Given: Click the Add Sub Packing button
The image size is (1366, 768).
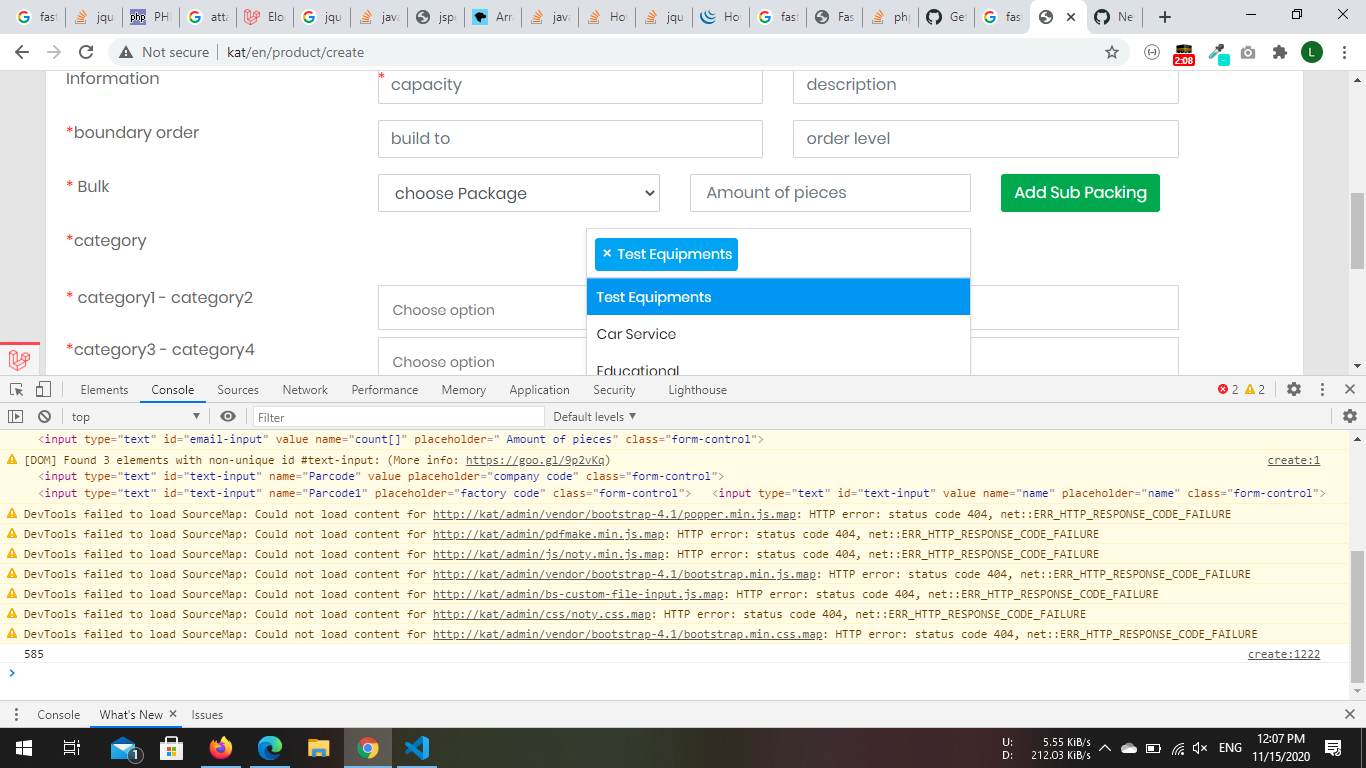Looking at the screenshot, I should pyautogui.click(x=1080, y=193).
